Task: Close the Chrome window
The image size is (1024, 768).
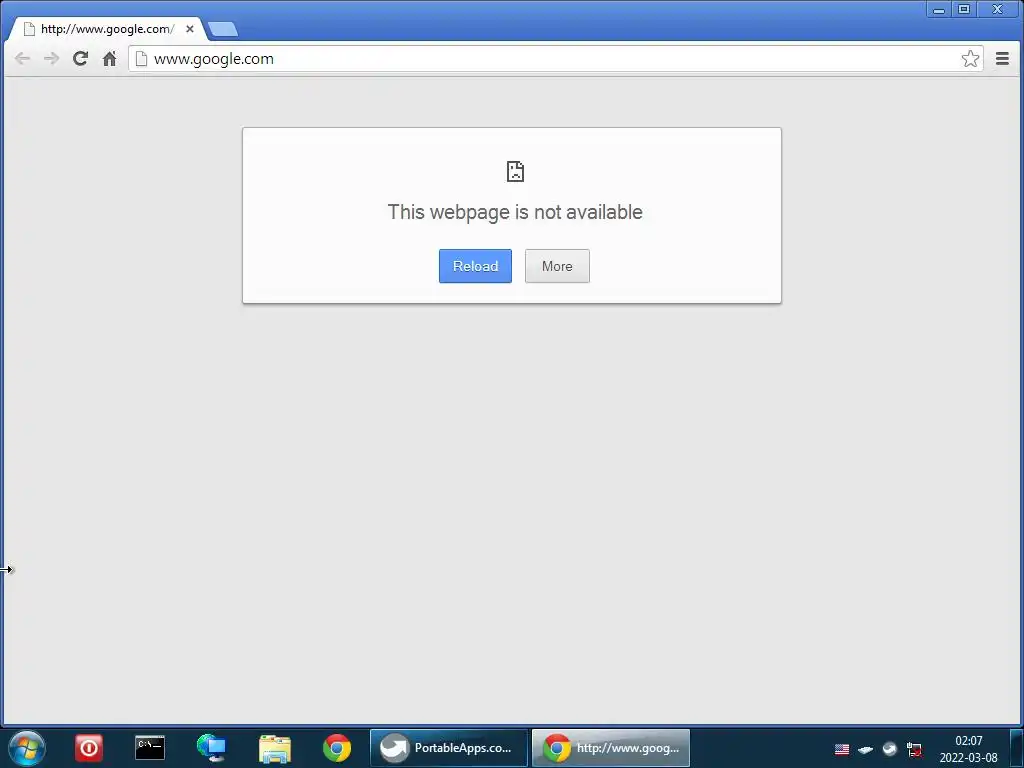Action: pyautogui.click(x=997, y=9)
